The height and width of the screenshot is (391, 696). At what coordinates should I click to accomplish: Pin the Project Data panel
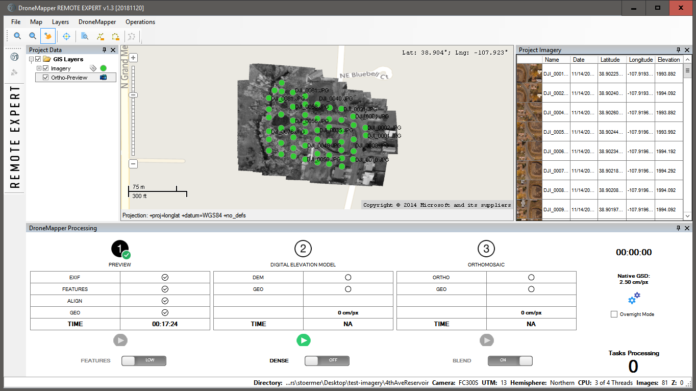point(104,50)
